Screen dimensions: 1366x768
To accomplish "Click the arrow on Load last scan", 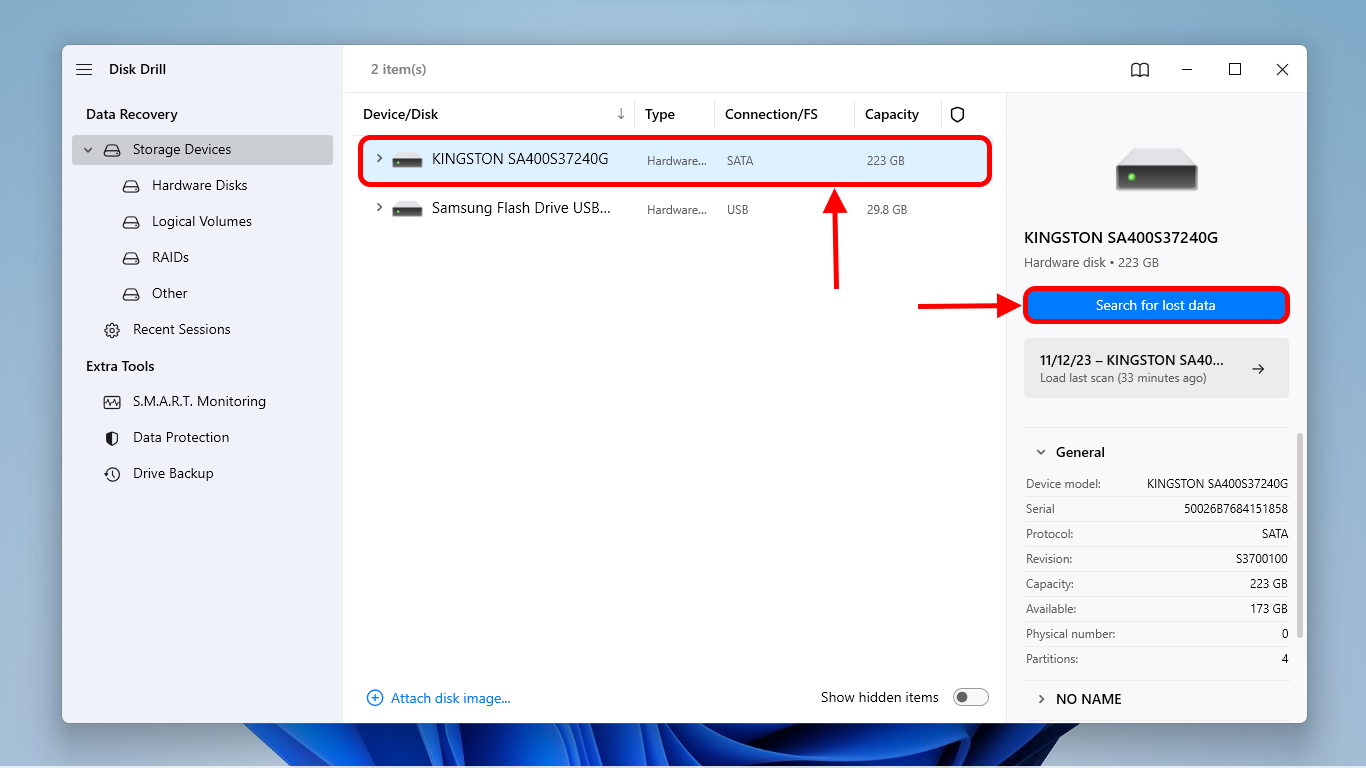I will (x=1259, y=368).
